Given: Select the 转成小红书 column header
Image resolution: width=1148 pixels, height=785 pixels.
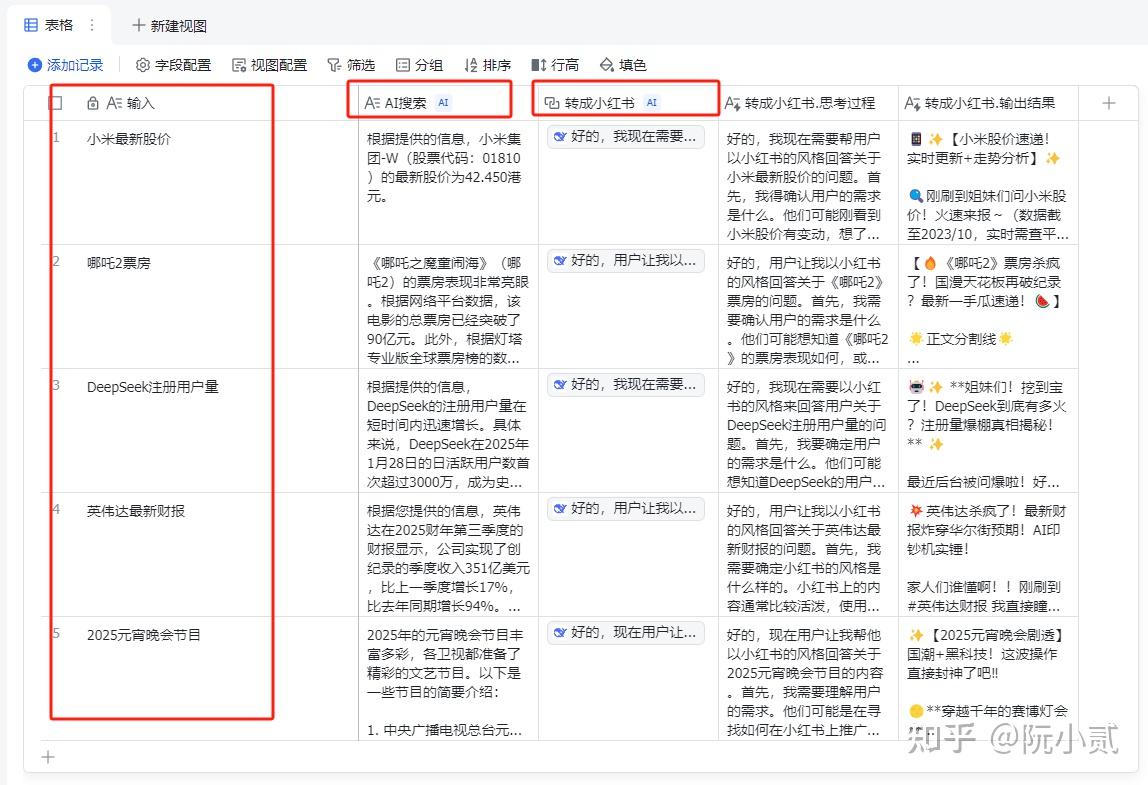Looking at the screenshot, I should coord(628,103).
